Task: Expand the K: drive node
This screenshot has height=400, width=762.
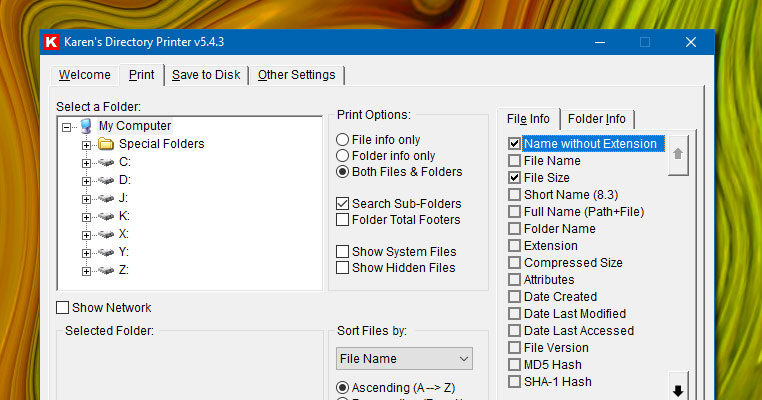Action: pos(87,217)
